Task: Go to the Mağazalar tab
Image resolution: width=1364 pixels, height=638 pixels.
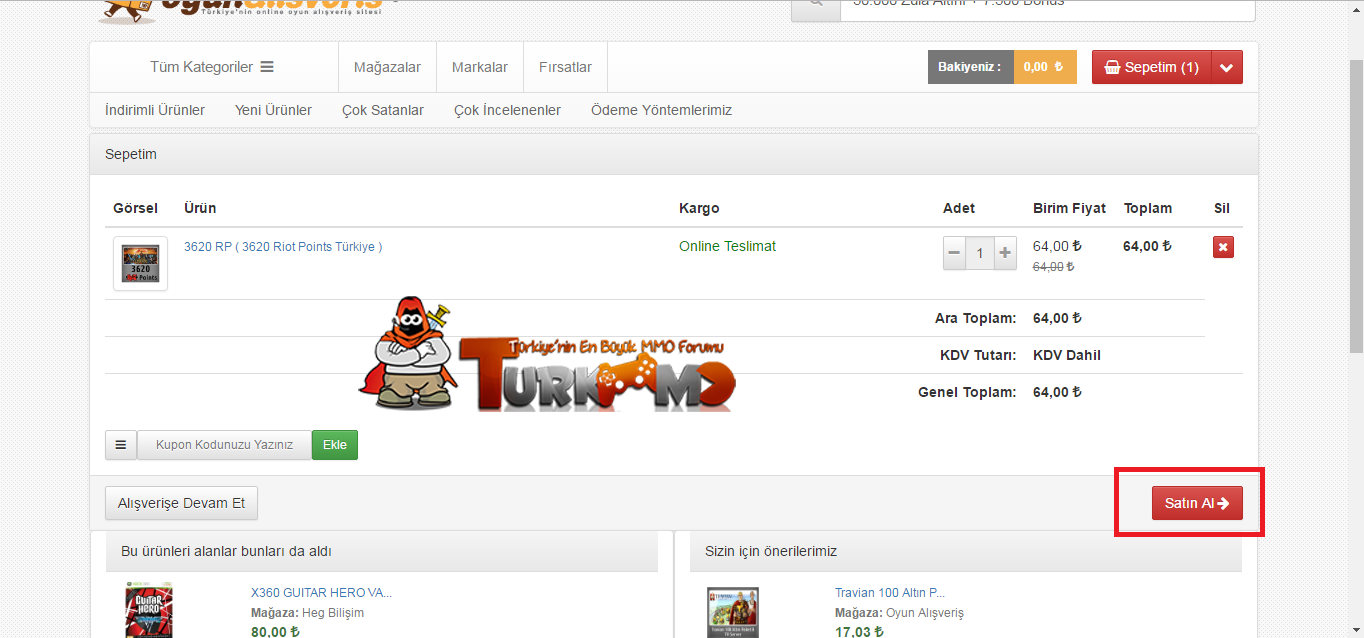Action: pyautogui.click(x=387, y=67)
